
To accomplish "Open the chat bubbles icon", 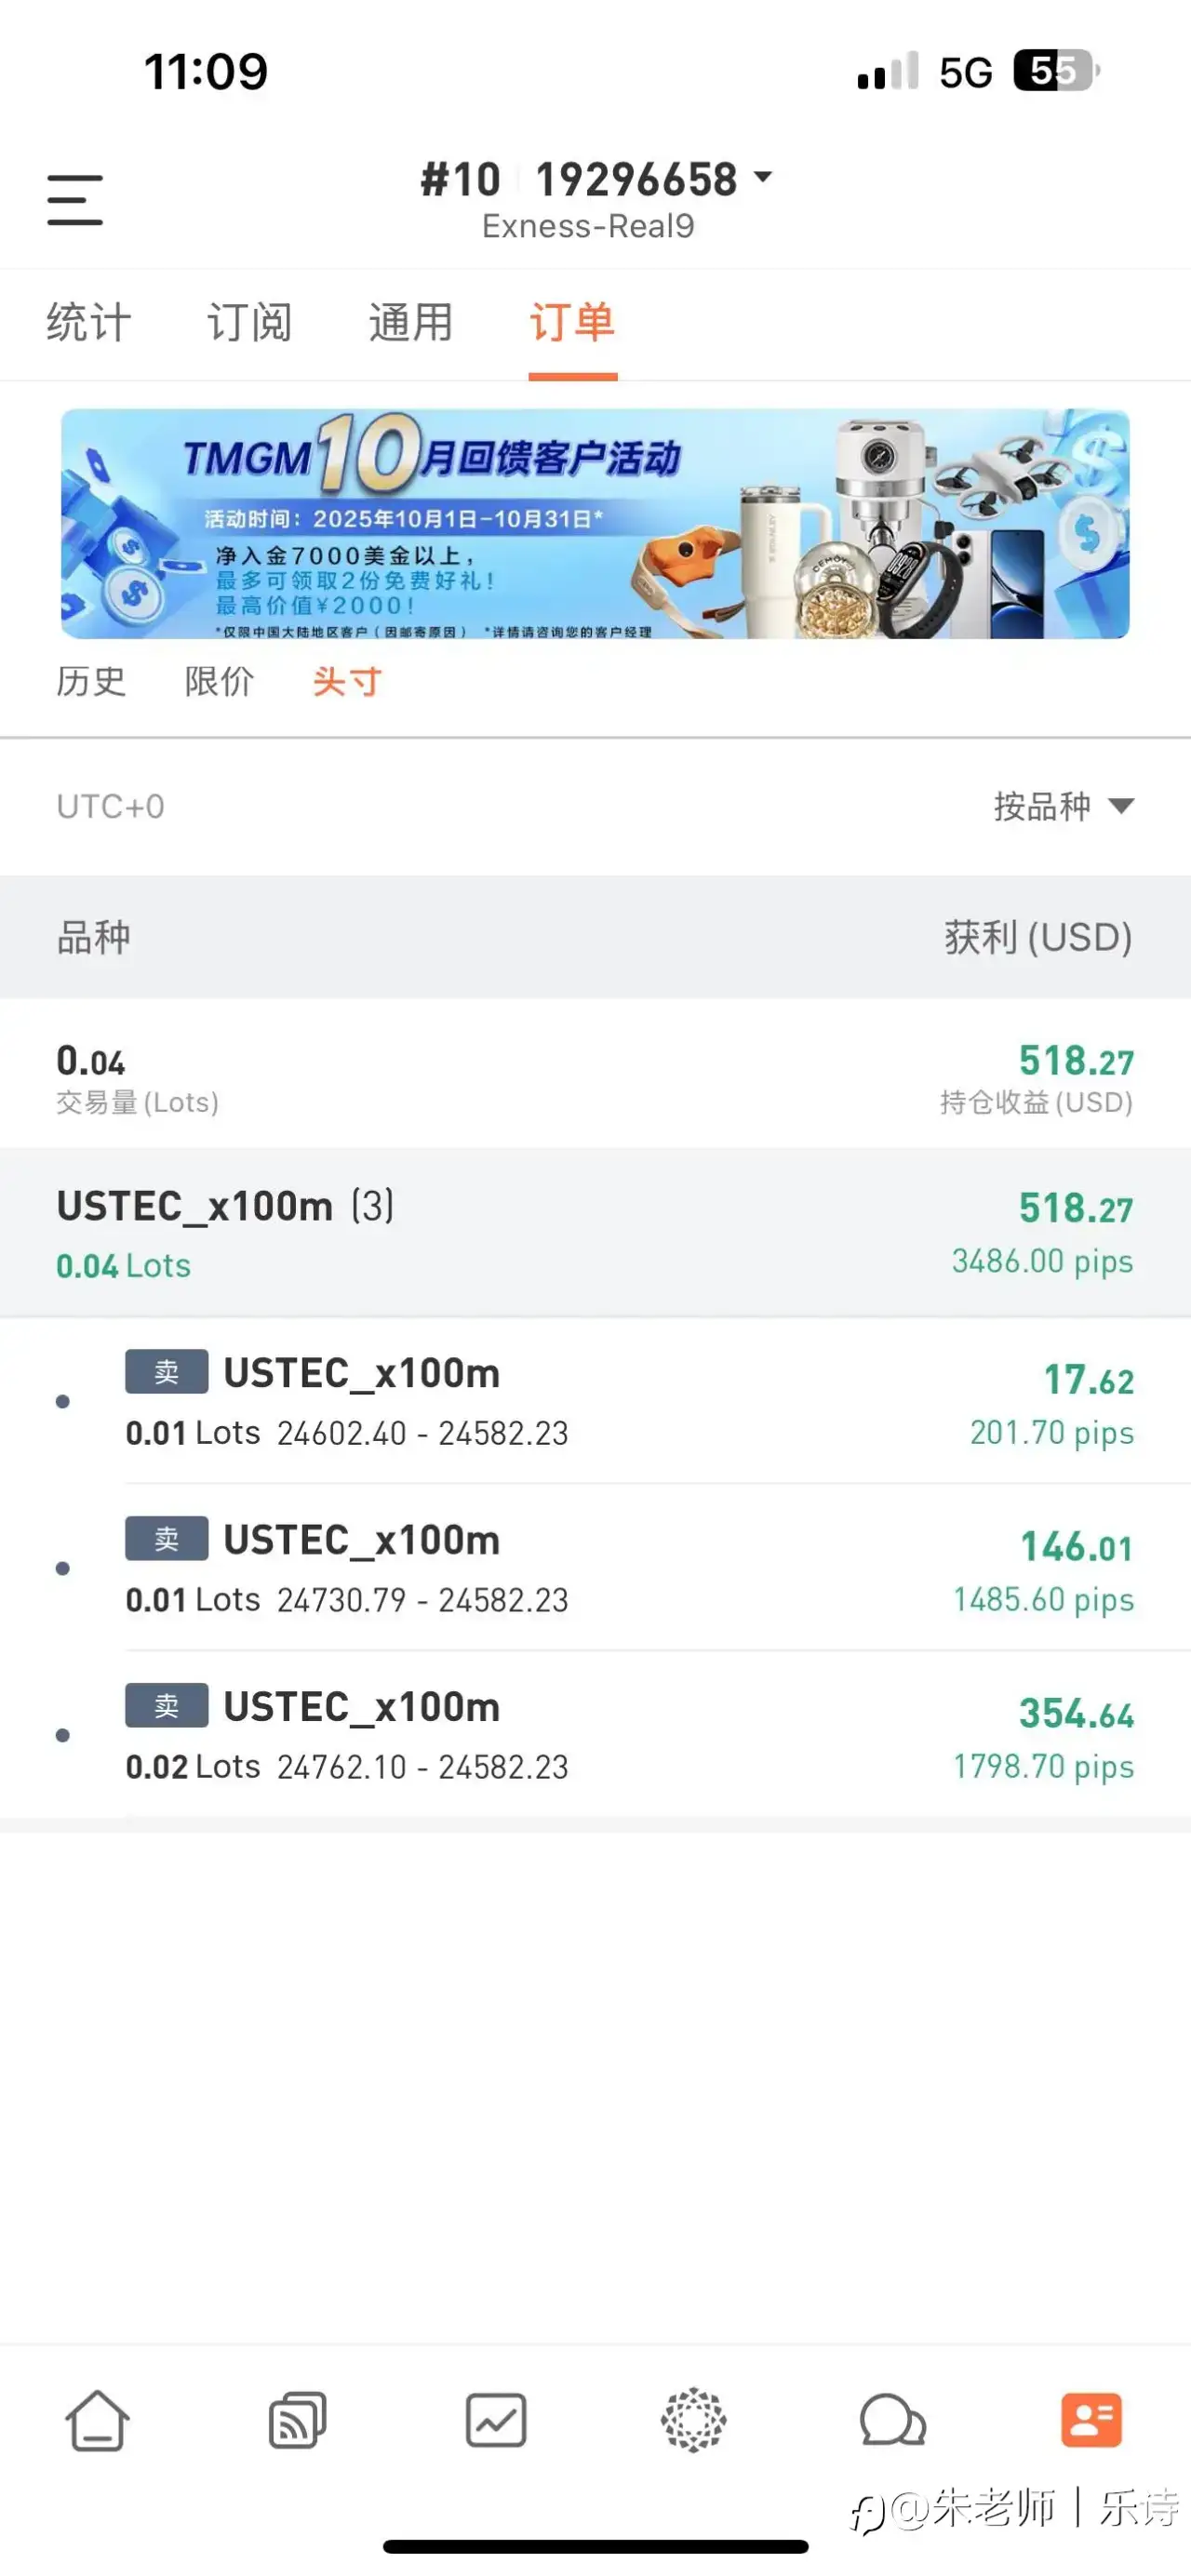I will pyautogui.click(x=892, y=2421).
